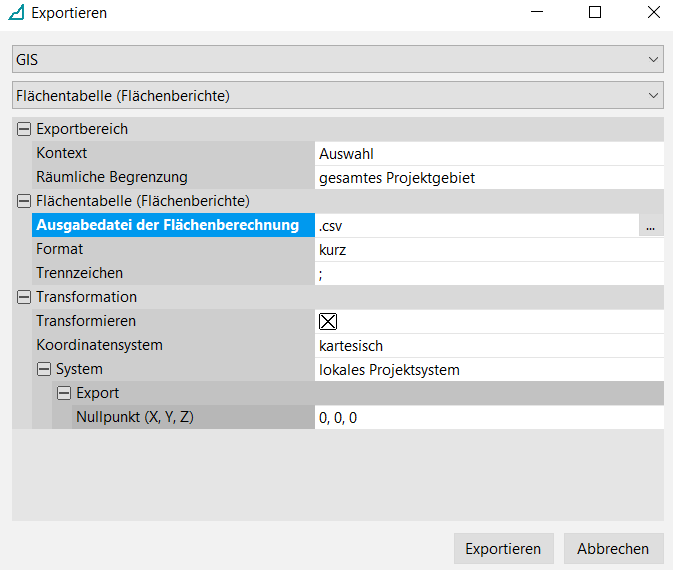Viewport: 673px width, 570px height.
Task: Toggle the Transformieren checkbox
Action: (328, 321)
